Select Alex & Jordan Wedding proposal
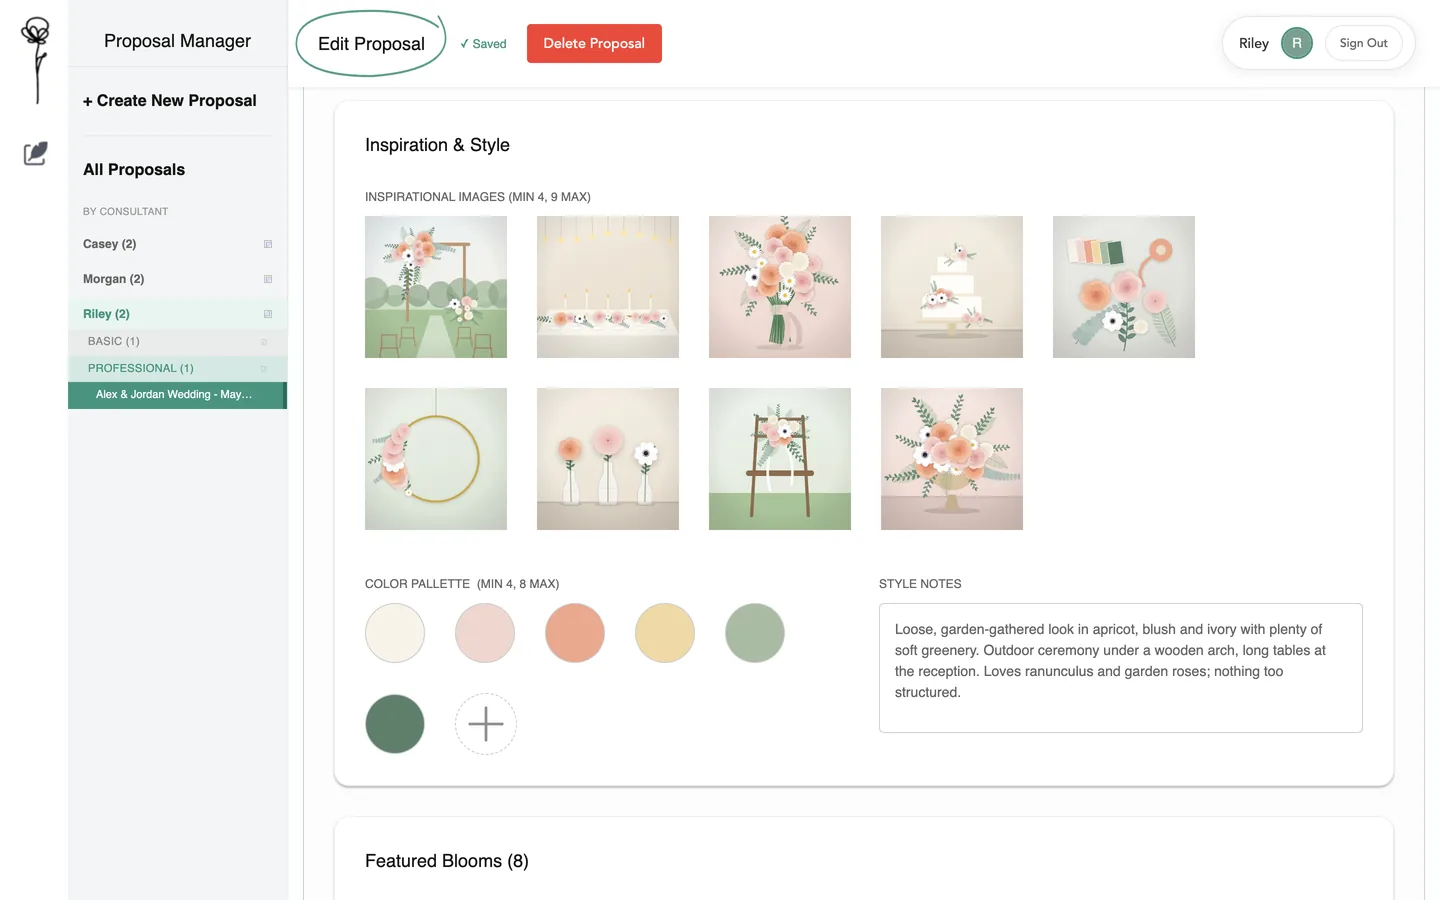This screenshot has width=1440, height=900. (x=178, y=395)
